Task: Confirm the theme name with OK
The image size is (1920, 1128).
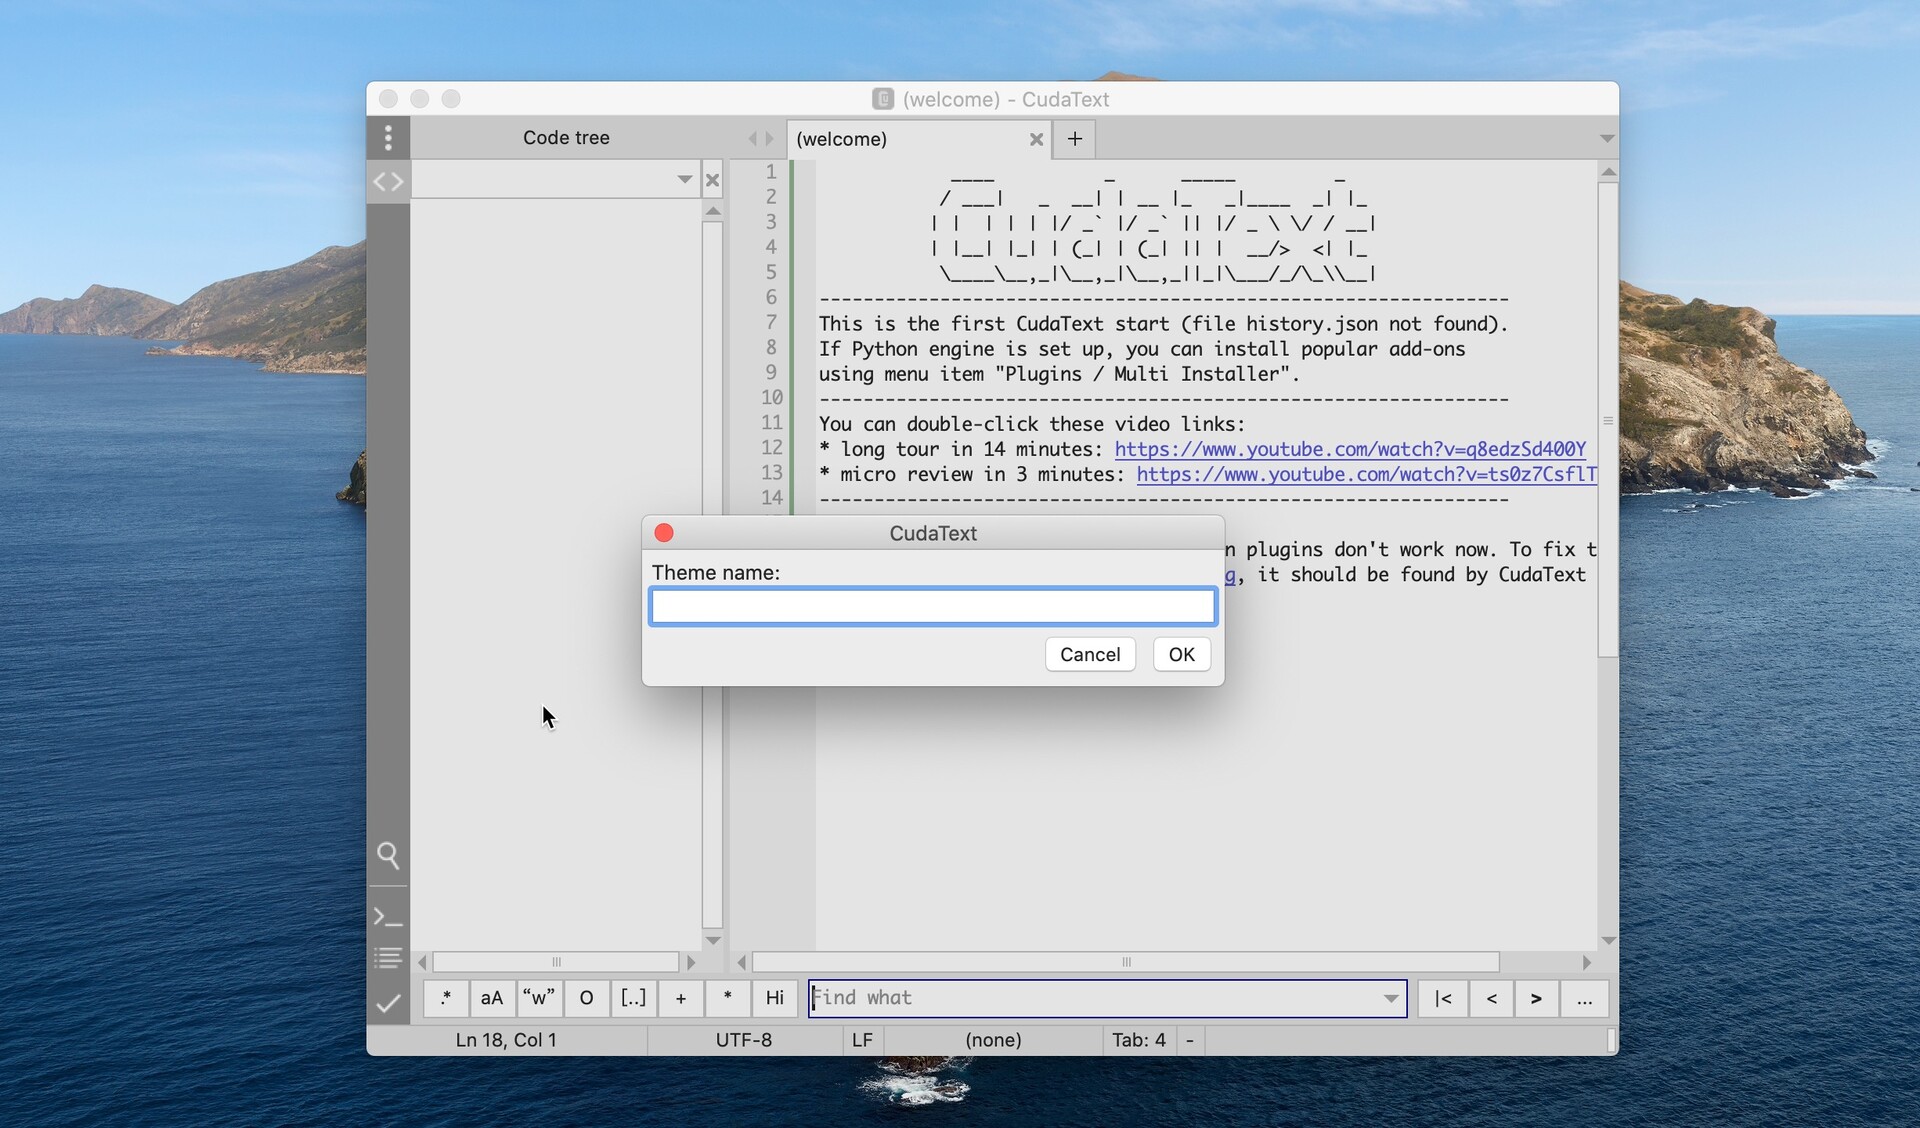Action: pos(1181,654)
